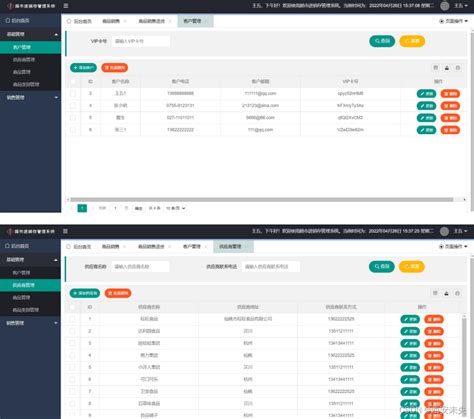Viewport: 474px width, 419px height.
Task: Delete supplier row with ID 6
Action: (434, 379)
